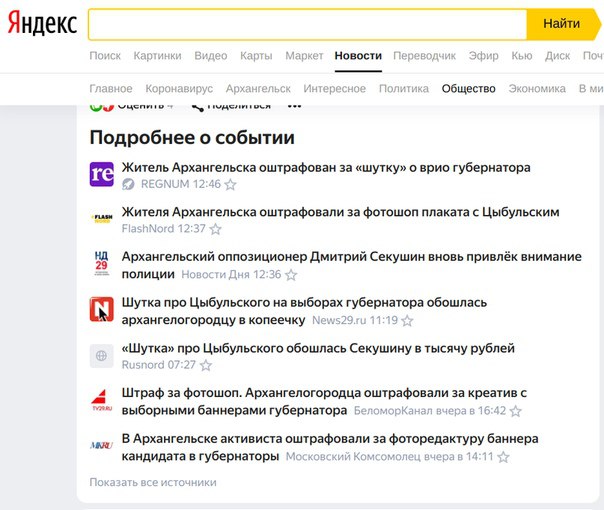604x510 pixels.
Task: Favorite News29.ru source via star icon
Action: 407,320
